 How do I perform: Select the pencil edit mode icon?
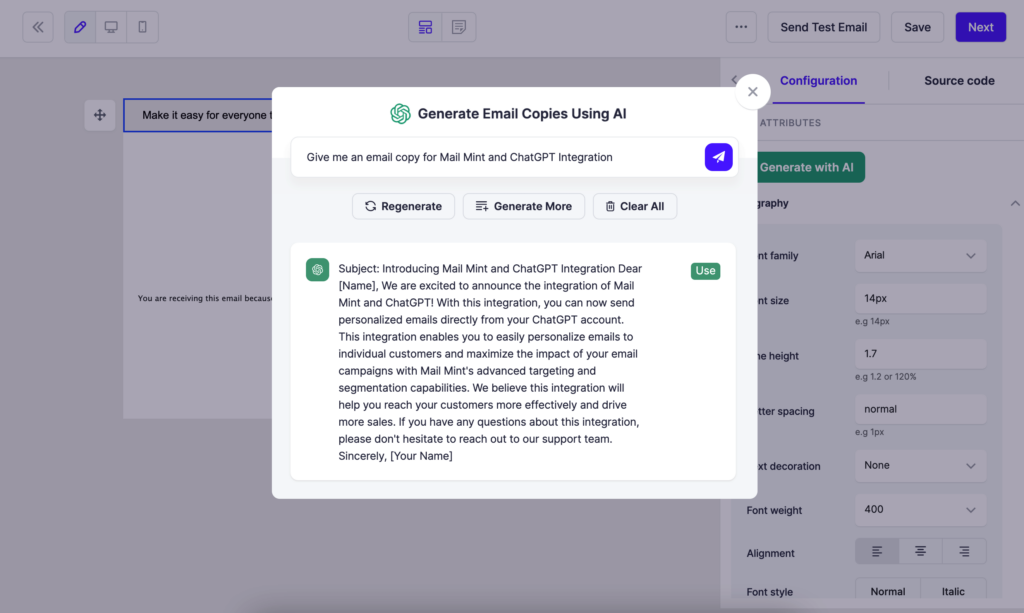coord(80,27)
